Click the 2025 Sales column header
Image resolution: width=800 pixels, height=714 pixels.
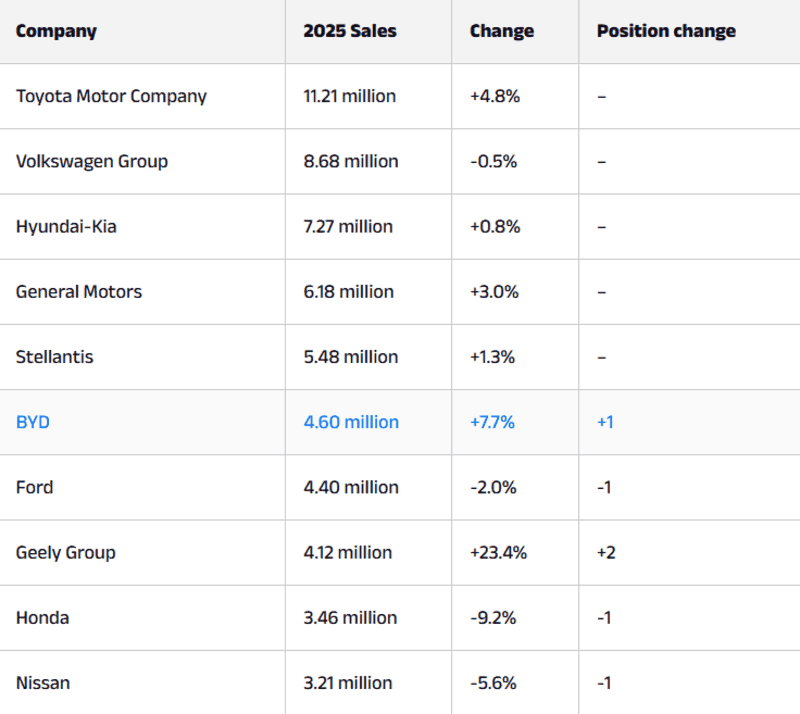350,31
